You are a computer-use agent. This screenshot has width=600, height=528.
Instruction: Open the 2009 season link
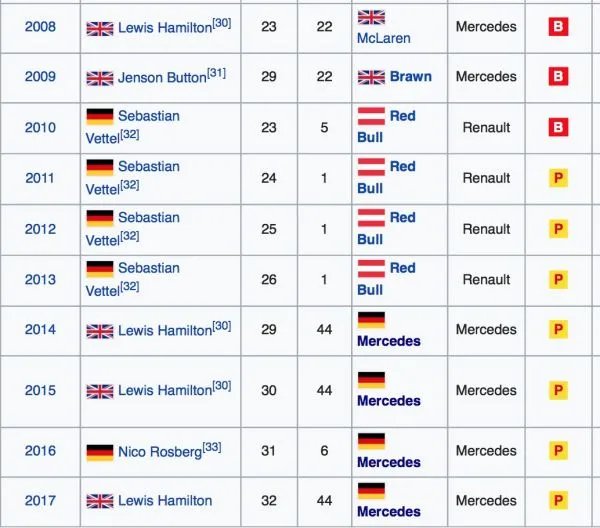40,77
